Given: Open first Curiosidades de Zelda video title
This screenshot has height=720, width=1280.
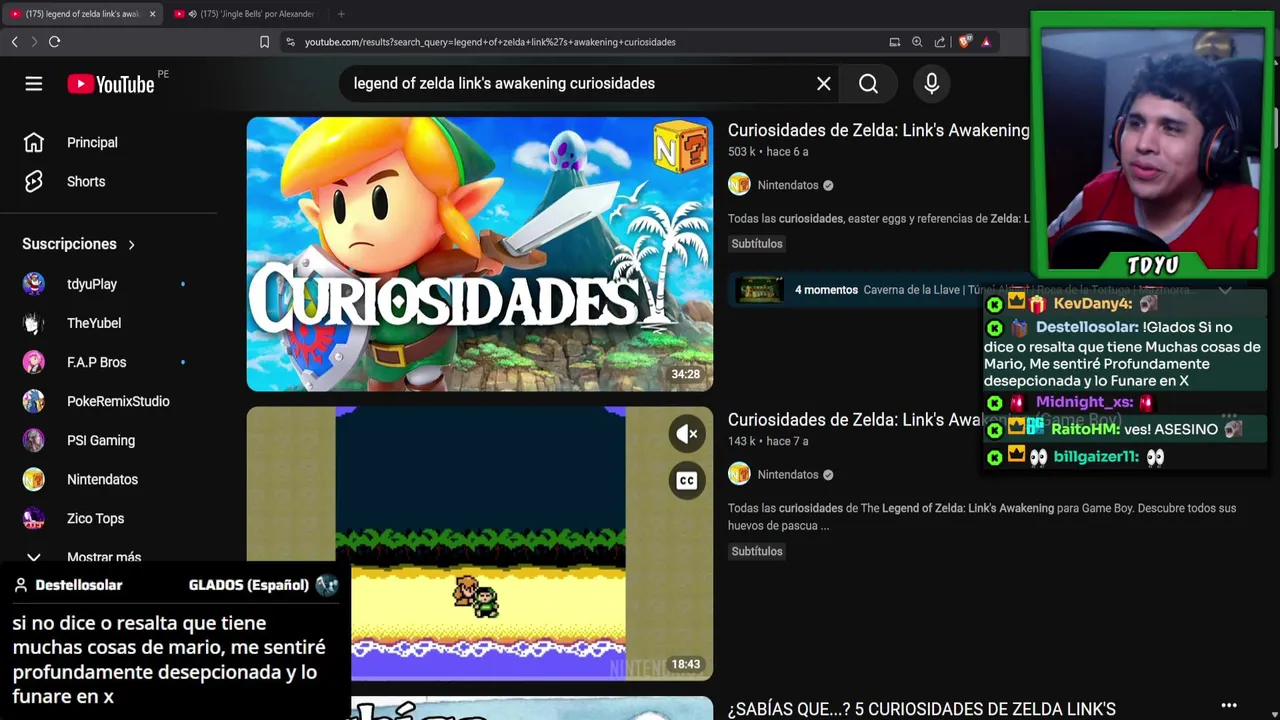Looking at the screenshot, I should pyautogui.click(x=878, y=131).
